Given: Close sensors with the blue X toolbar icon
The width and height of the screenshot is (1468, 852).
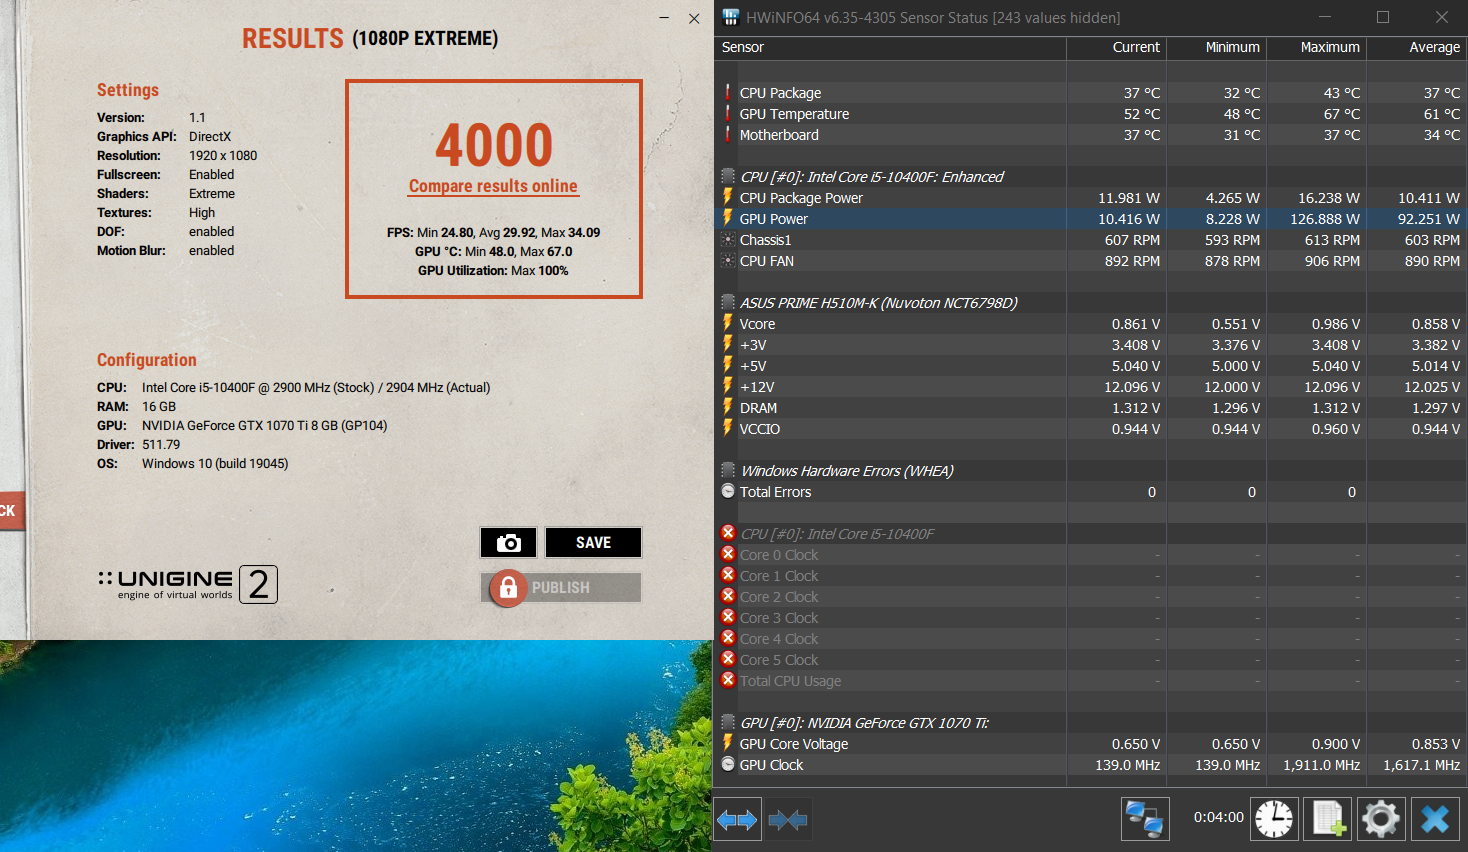Looking at the screenshot, I should (1435, 819).
